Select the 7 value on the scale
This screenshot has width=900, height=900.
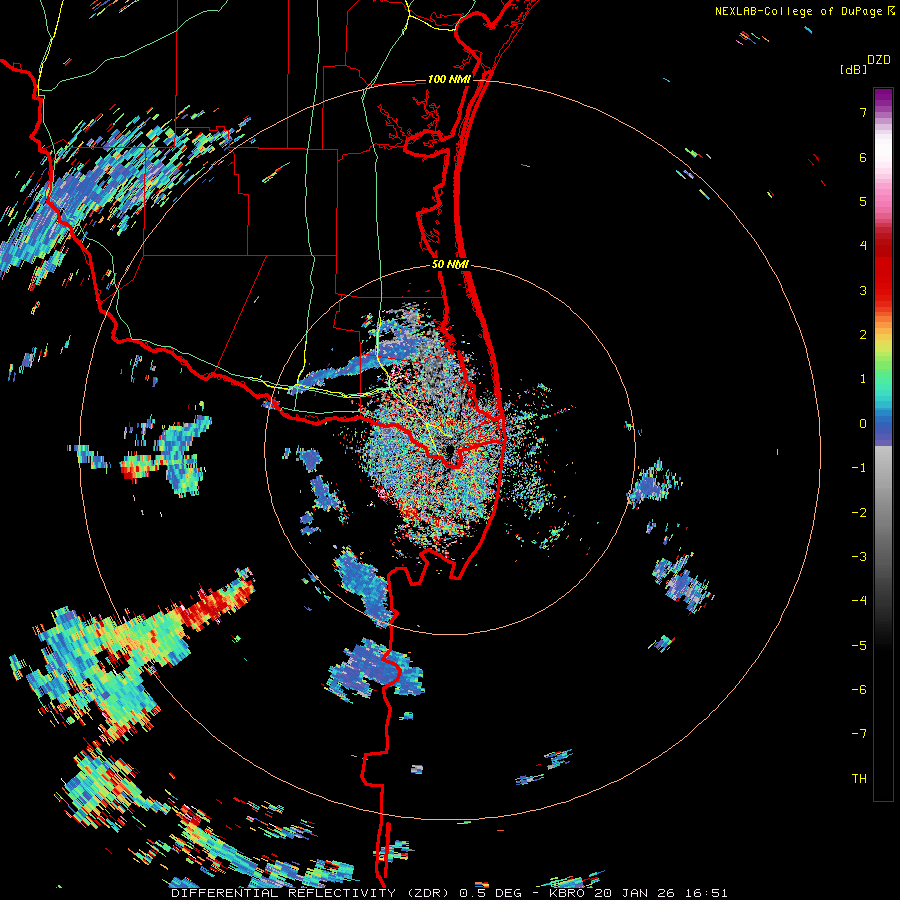tap(863, 112)
